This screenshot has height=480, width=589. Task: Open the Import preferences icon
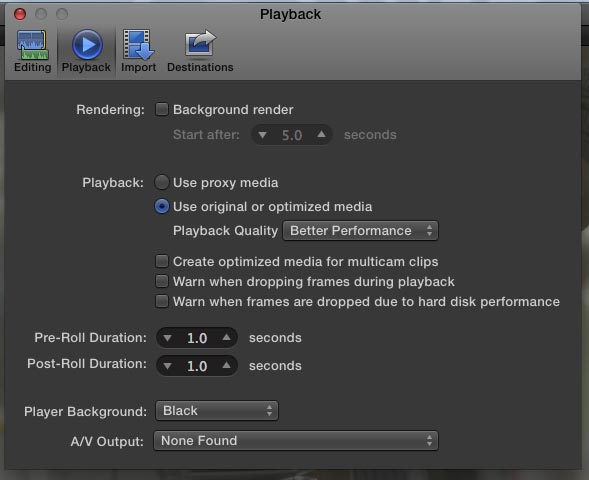[x=138, y=45]
